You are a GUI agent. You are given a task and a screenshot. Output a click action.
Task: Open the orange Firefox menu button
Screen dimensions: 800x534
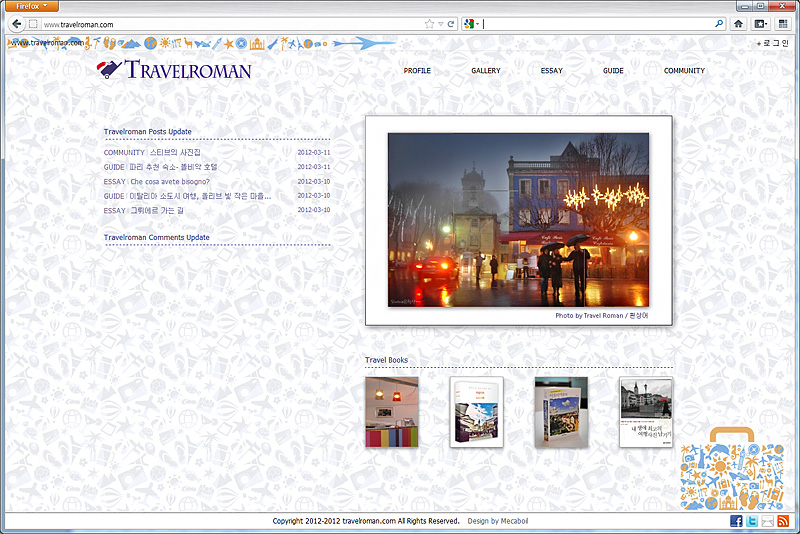pos(32,6)
